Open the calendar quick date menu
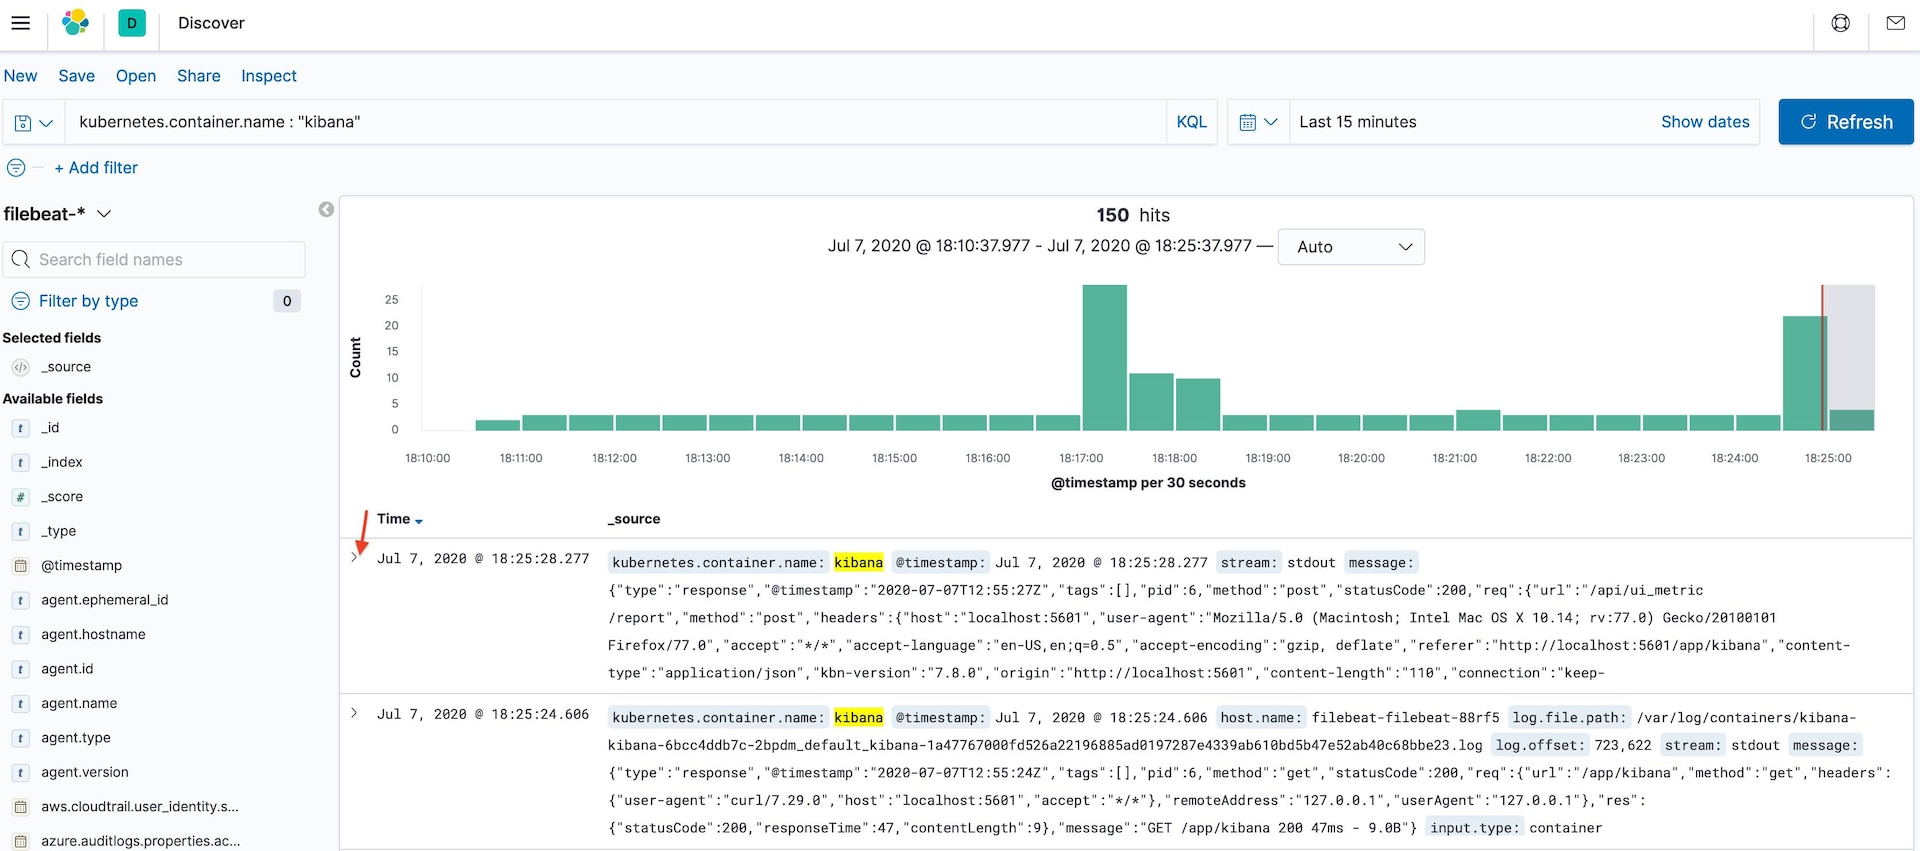Screen dimensions: 1920x851 coord(1258,122)
